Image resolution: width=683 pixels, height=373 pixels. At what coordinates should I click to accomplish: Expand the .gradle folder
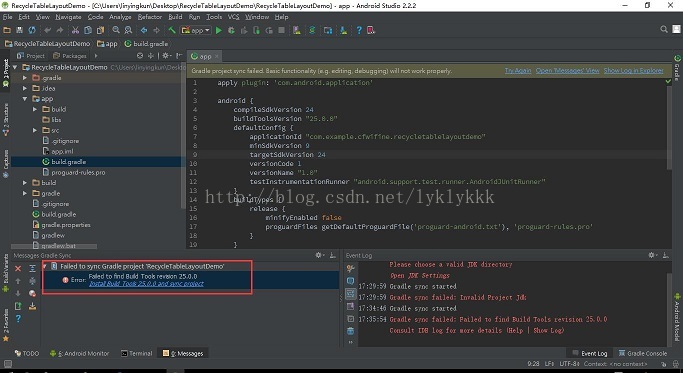(x=25, y=78)
